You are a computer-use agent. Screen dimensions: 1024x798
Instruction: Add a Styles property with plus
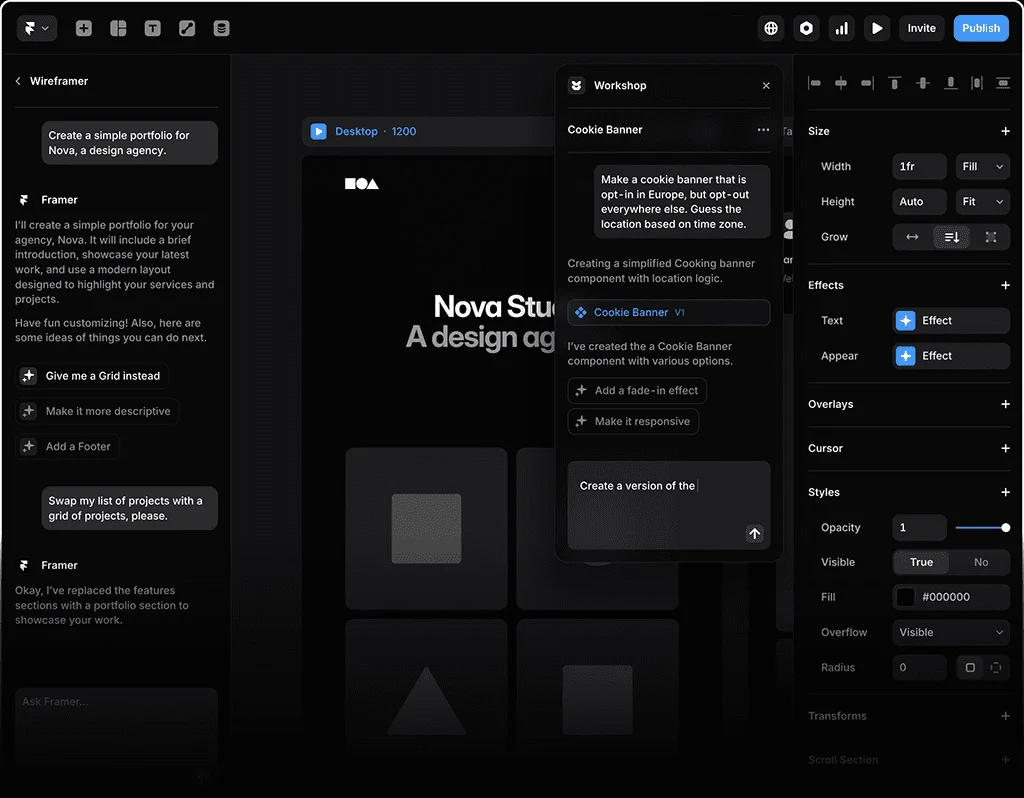1005,492
